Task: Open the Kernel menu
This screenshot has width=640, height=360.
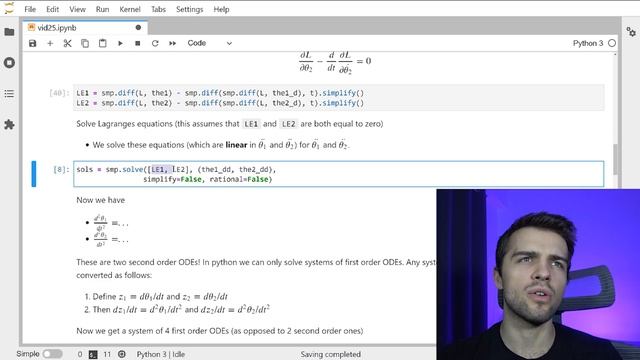Action: pos(130,9)
